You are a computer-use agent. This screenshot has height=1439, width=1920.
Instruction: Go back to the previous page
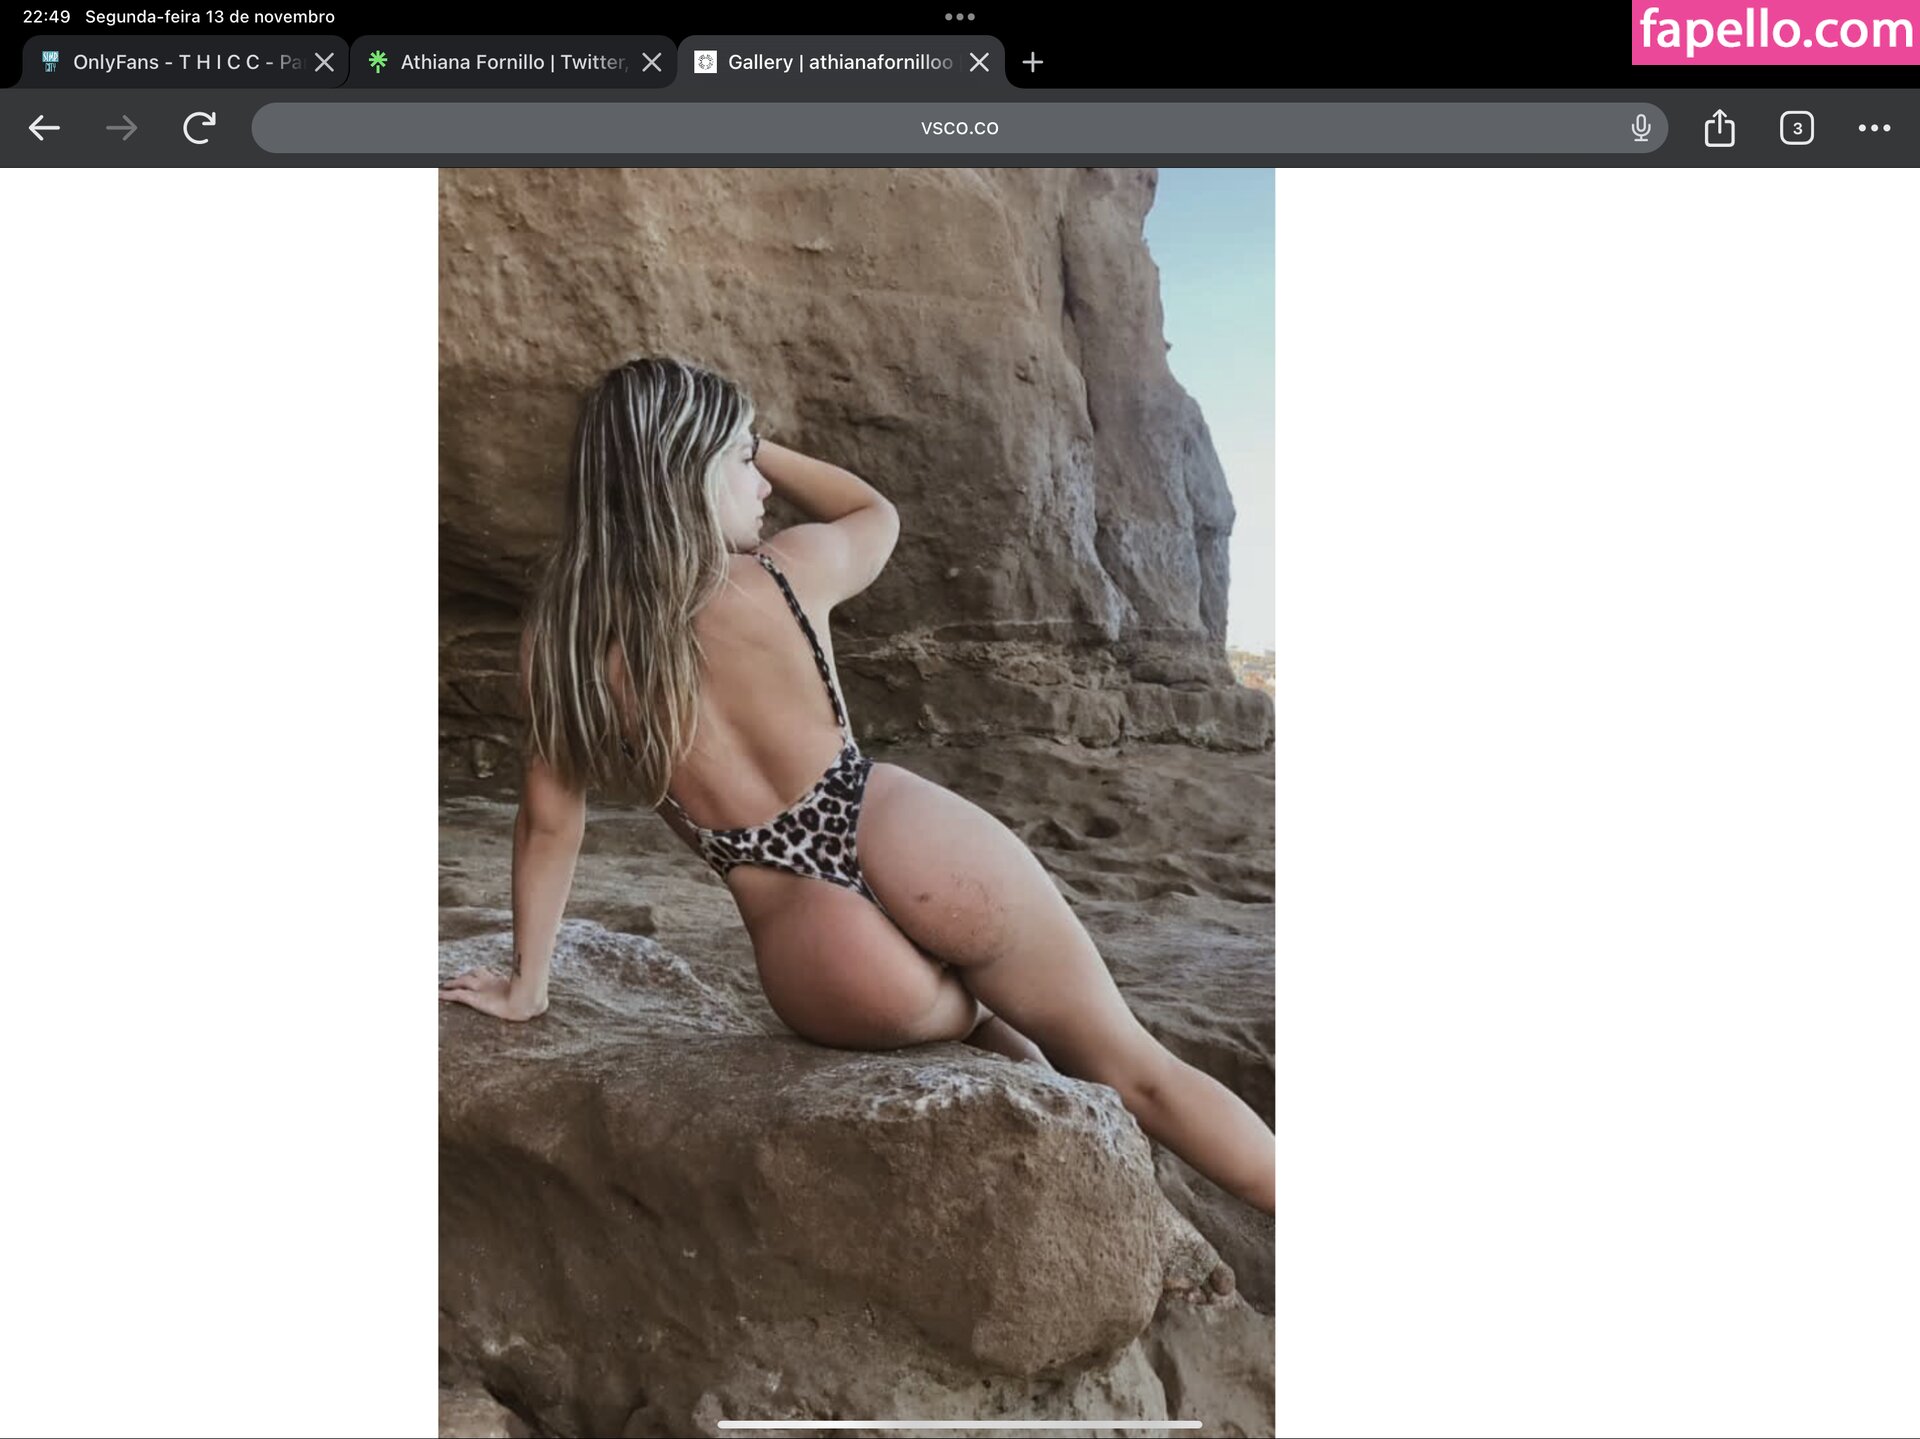(x=44, y=128)
